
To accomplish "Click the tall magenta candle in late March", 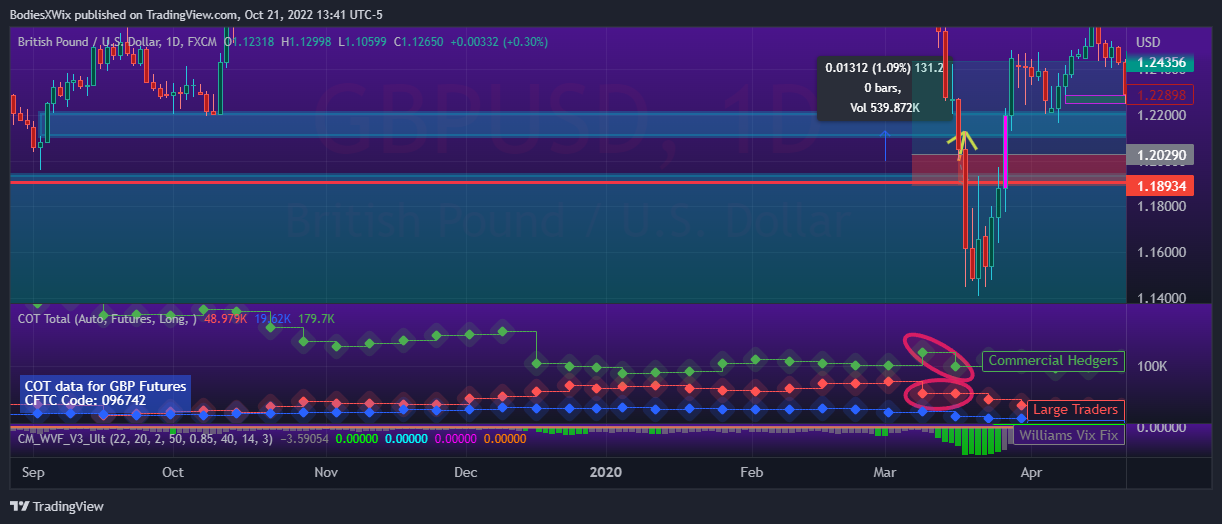I will coord(1004,152).
